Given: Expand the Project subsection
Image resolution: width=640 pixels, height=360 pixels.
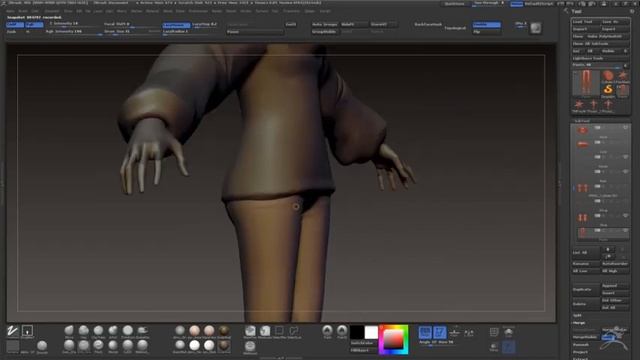Looking at the screenshot, I should click(x=580, y=352).
